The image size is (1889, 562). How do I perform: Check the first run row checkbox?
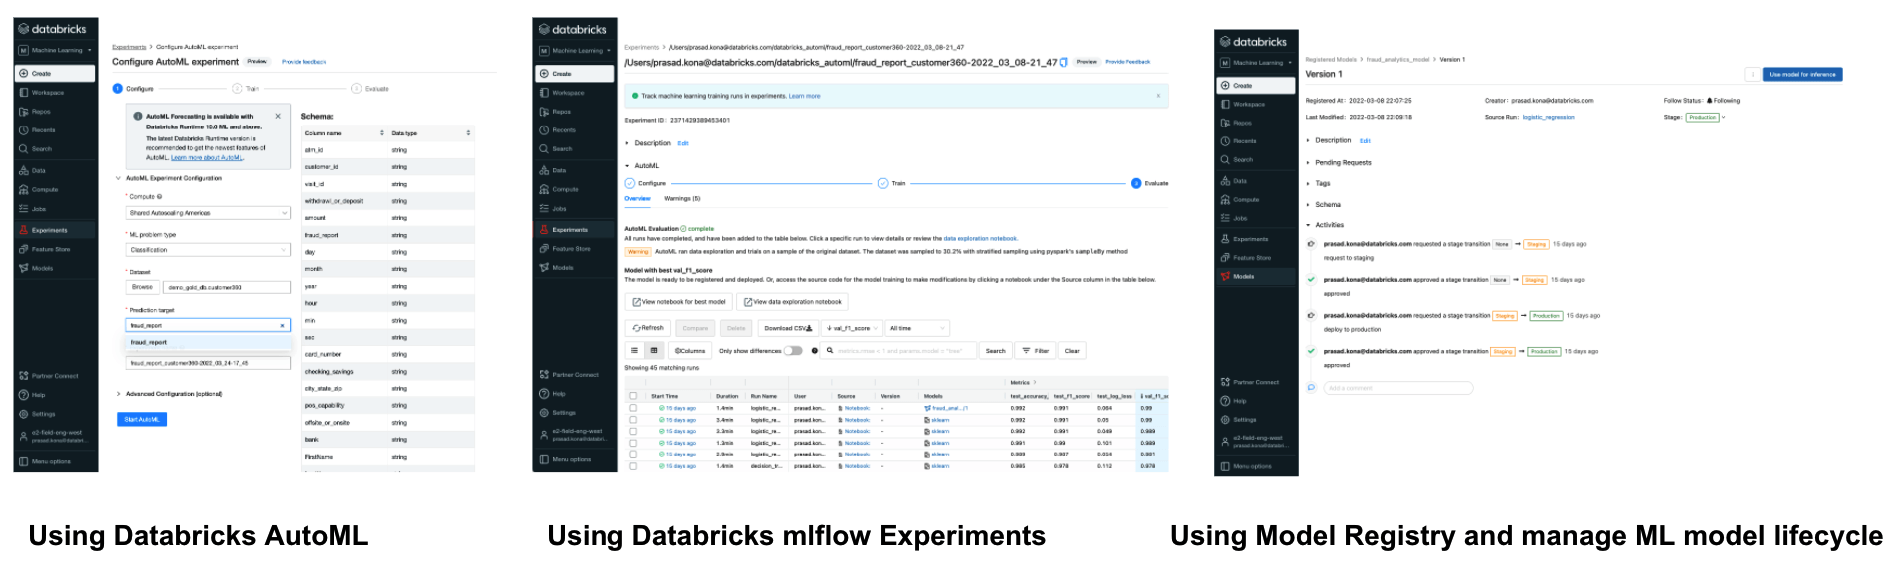(x=633, y=408)
